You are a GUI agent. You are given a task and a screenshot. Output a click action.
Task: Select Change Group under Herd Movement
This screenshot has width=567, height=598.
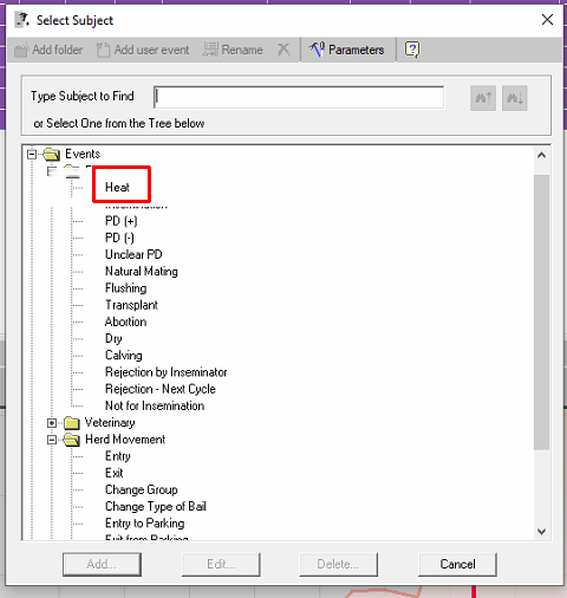[141, 489]
